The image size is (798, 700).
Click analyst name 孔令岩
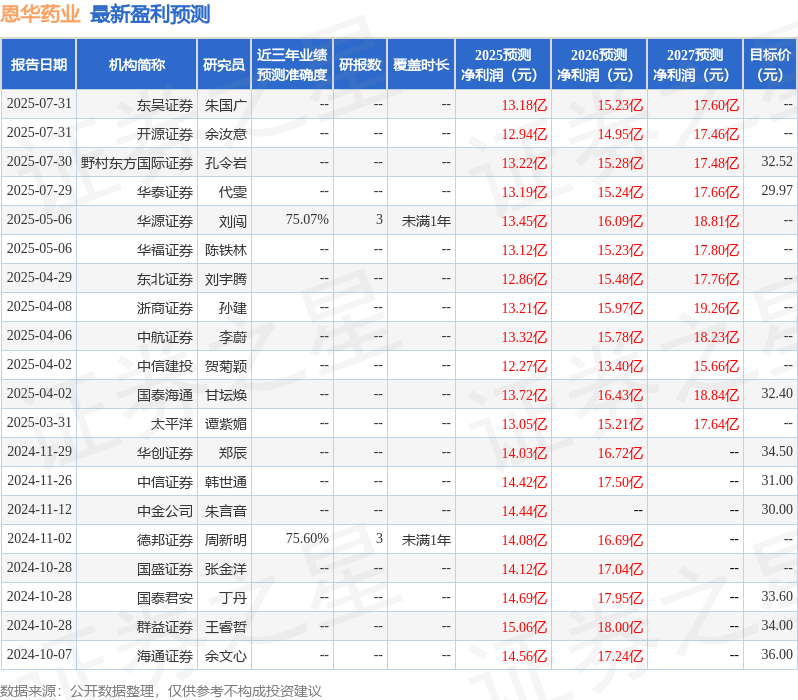[x=226, y=163]
